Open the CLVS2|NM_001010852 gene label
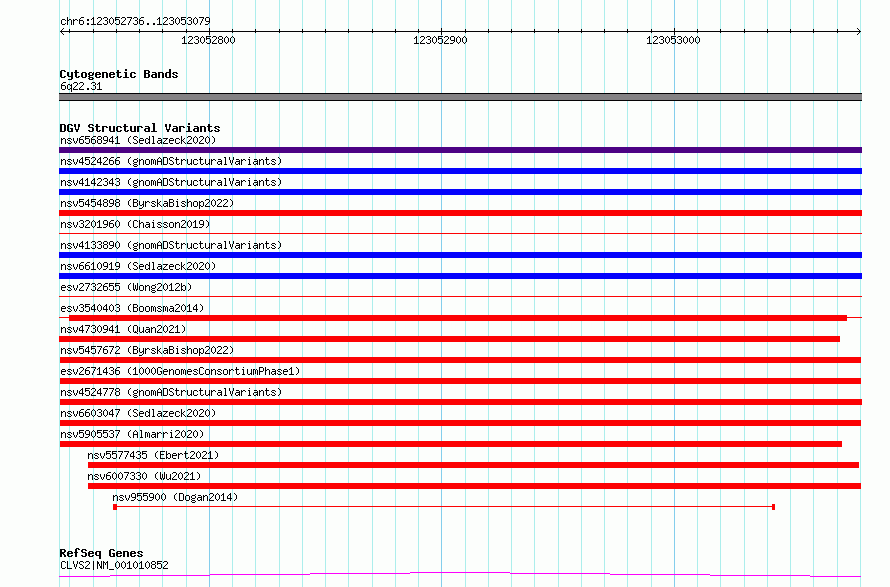Image resolution: width=890 pixels, height=587 pixels. tap(114, 565)
